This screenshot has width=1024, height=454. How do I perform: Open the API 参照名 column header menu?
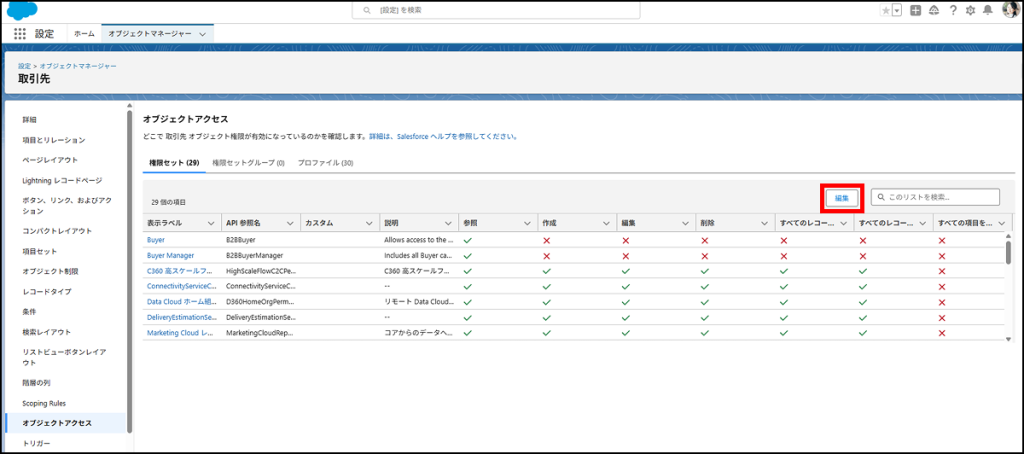click(x=290, y=223)
